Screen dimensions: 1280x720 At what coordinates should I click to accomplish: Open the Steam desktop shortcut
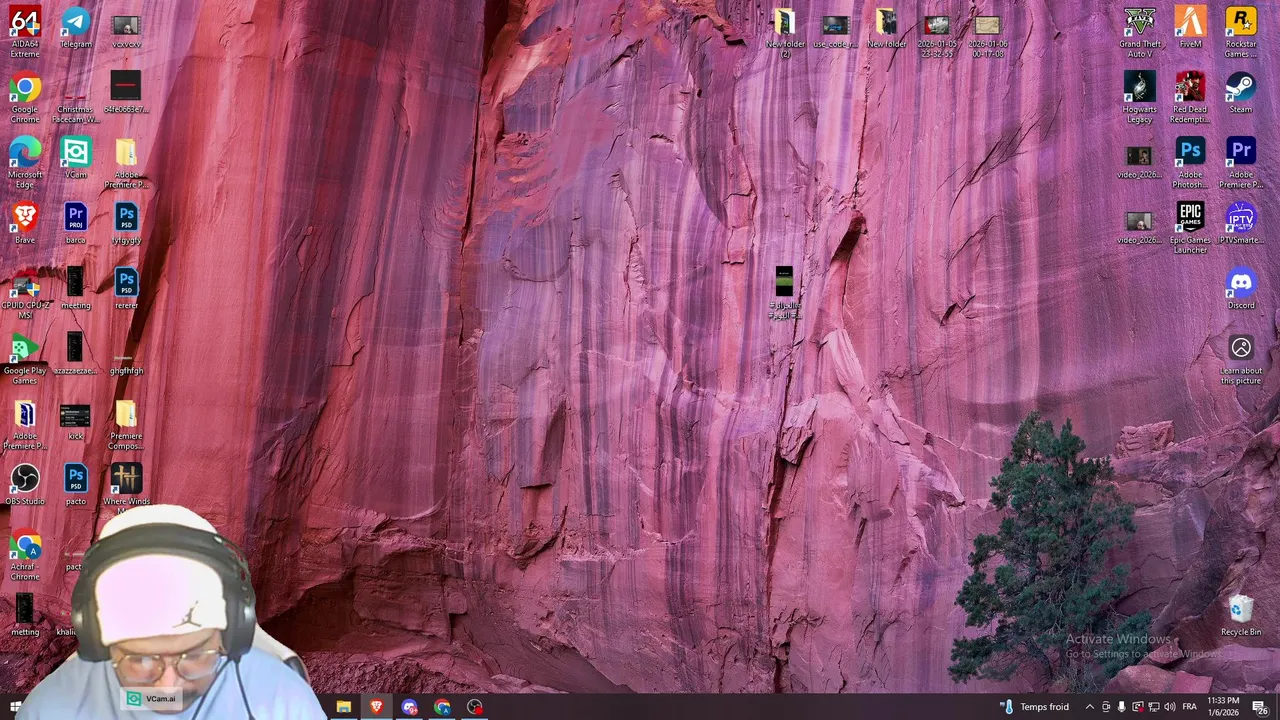(1240, 92)
